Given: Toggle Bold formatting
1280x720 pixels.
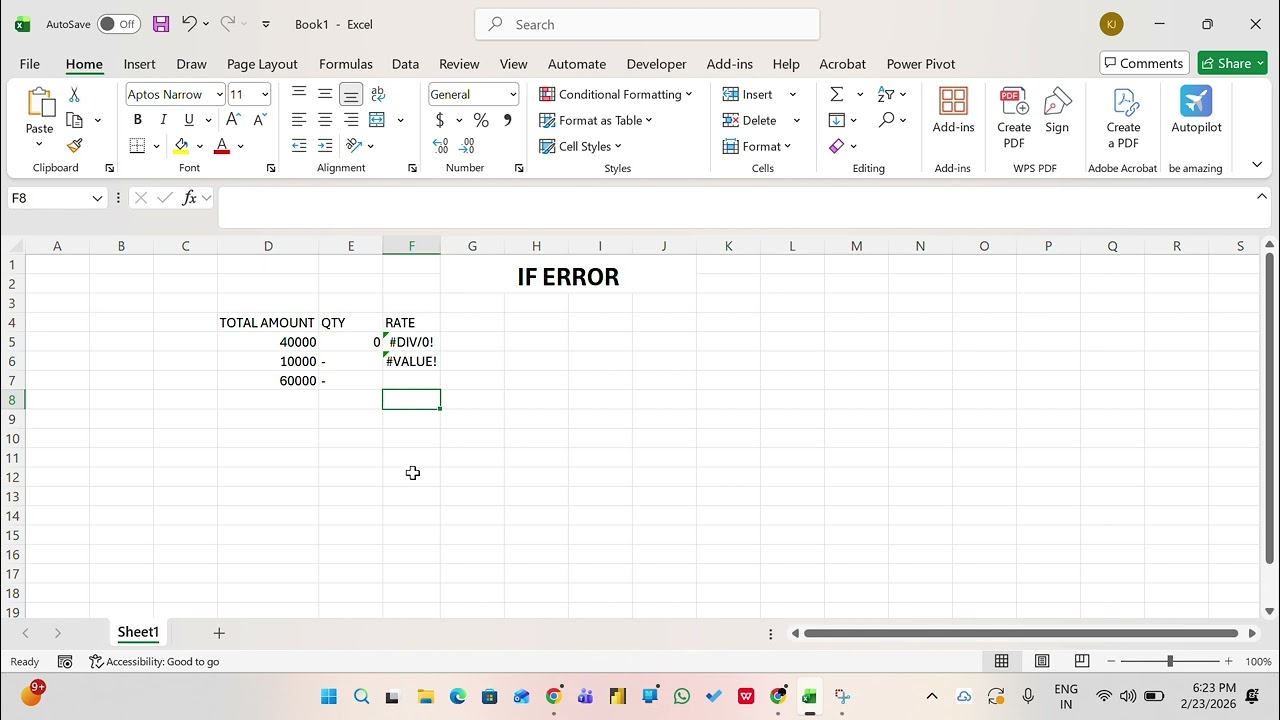Looking at the screenshot, I should pyautogui.click(x=137, y=120).
